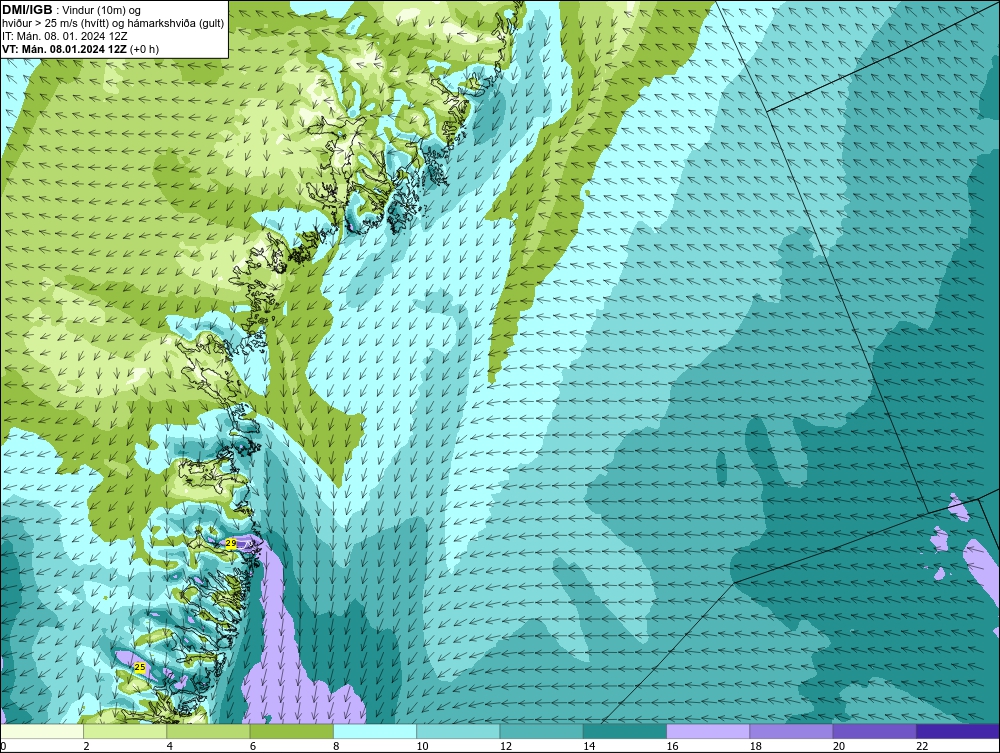Screen dimensions: 1000x753
Task: Click the 'DMI/IGB' title text
Action: pos(27,10)
